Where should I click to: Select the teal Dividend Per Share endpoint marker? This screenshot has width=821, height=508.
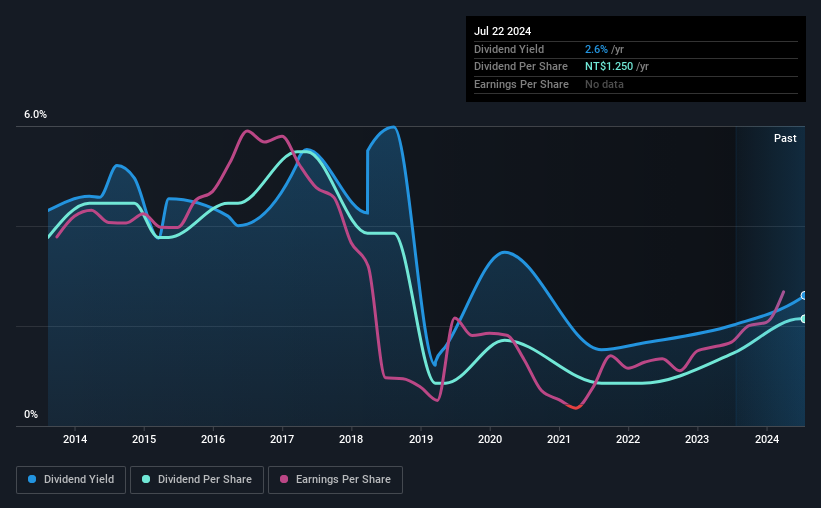[x=804, y=319]
